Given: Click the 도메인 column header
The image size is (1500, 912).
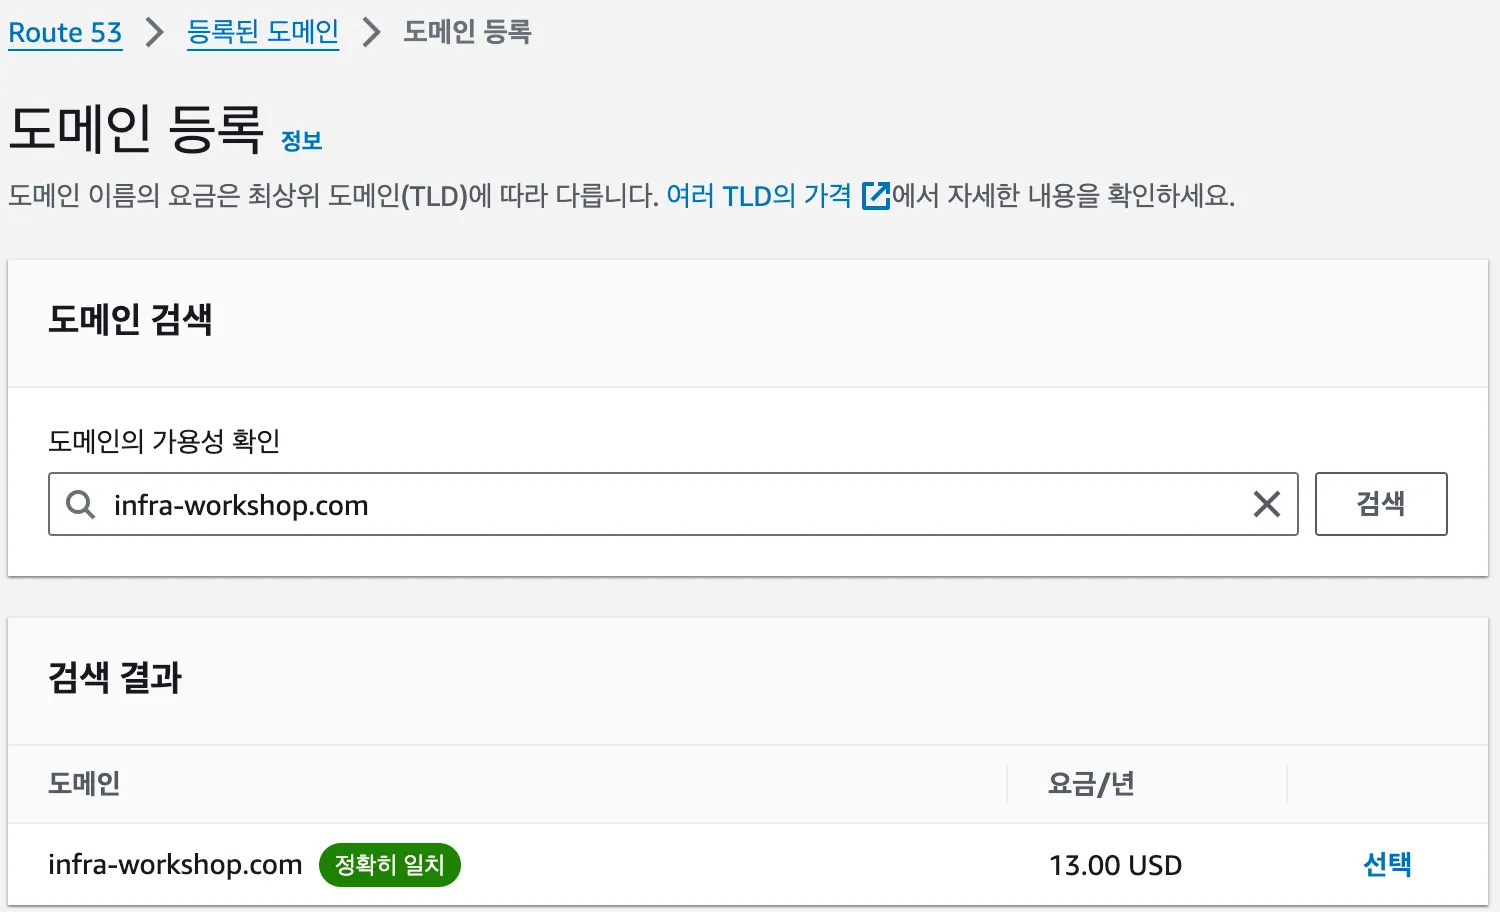Looking at the screenshot, I should (84, 783).
